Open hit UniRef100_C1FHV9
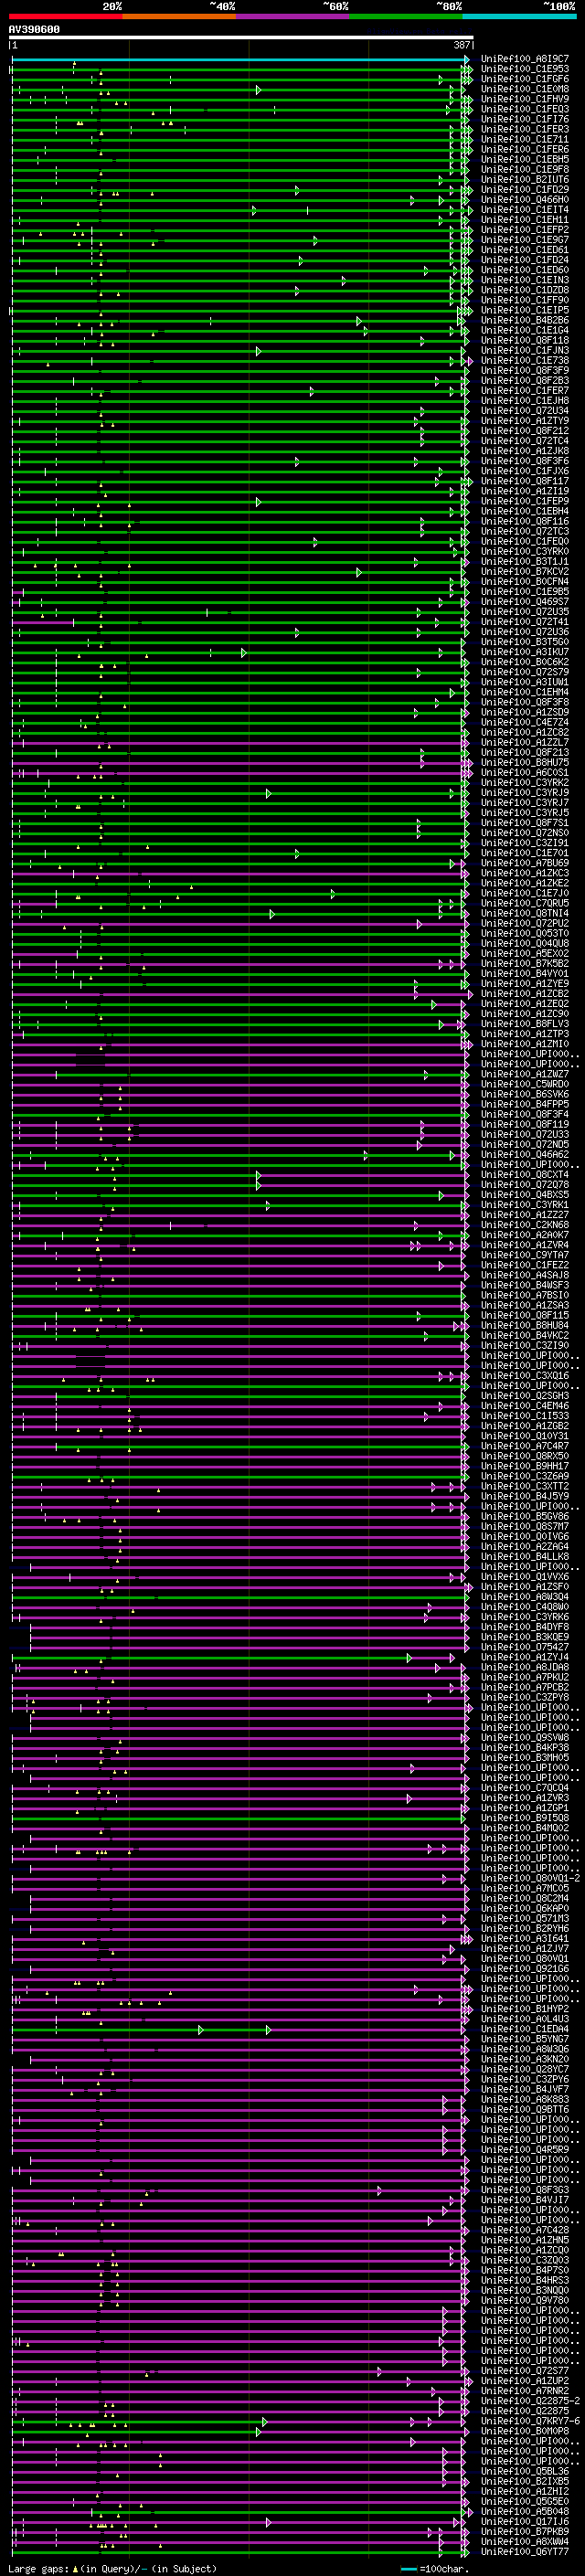Screen dimensions: 585x2576 click(525, 99)
